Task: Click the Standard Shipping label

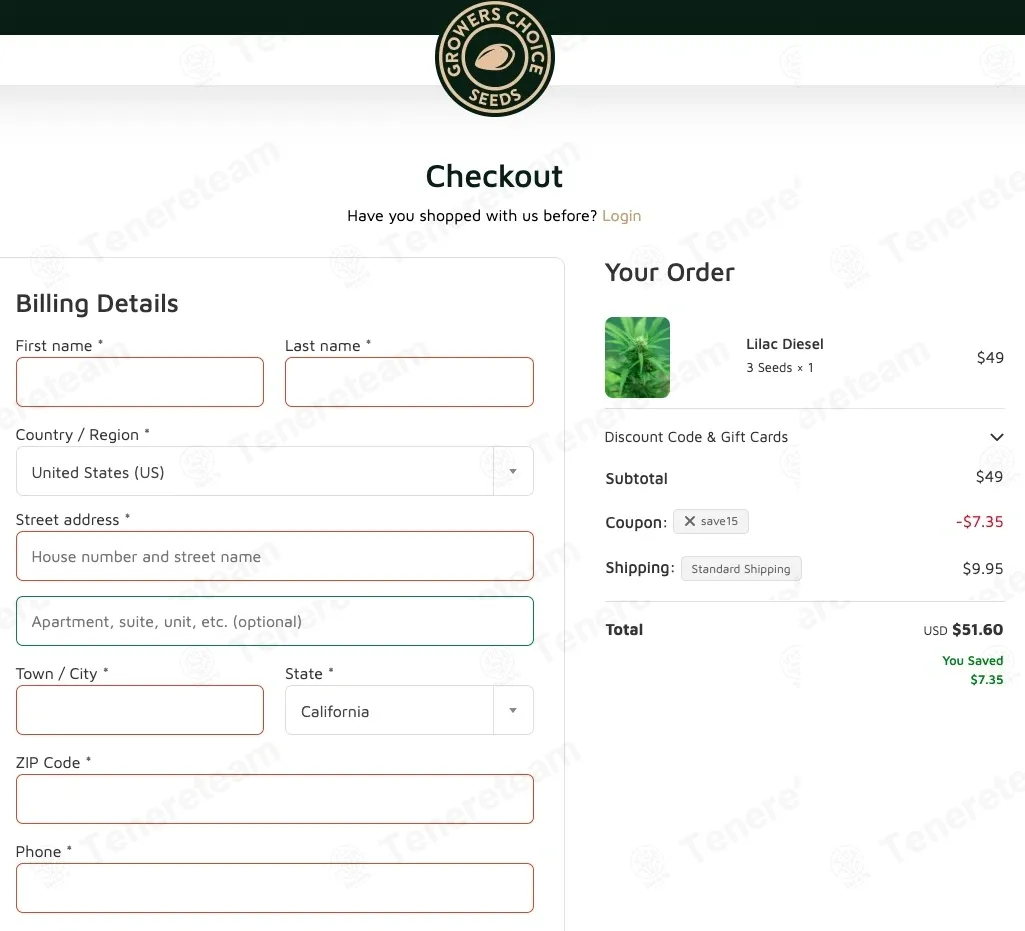Action: point(741,569)
